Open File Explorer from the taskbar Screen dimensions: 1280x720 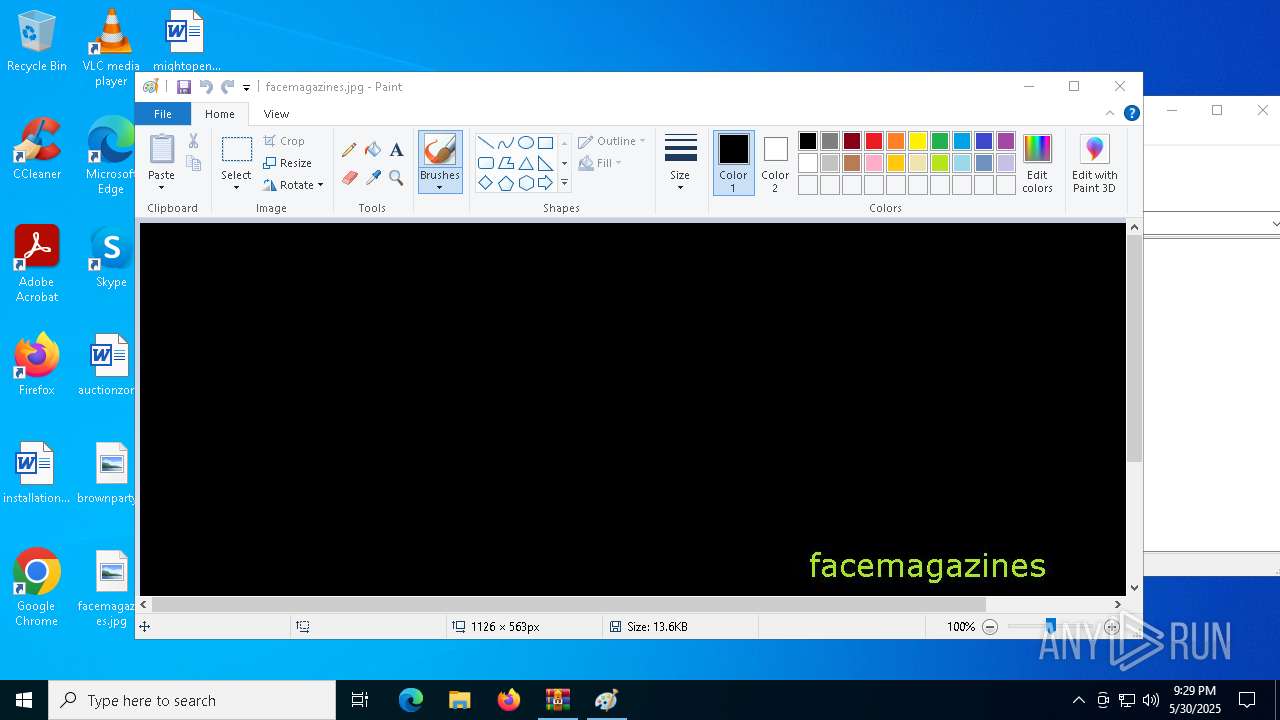(460, 700)
